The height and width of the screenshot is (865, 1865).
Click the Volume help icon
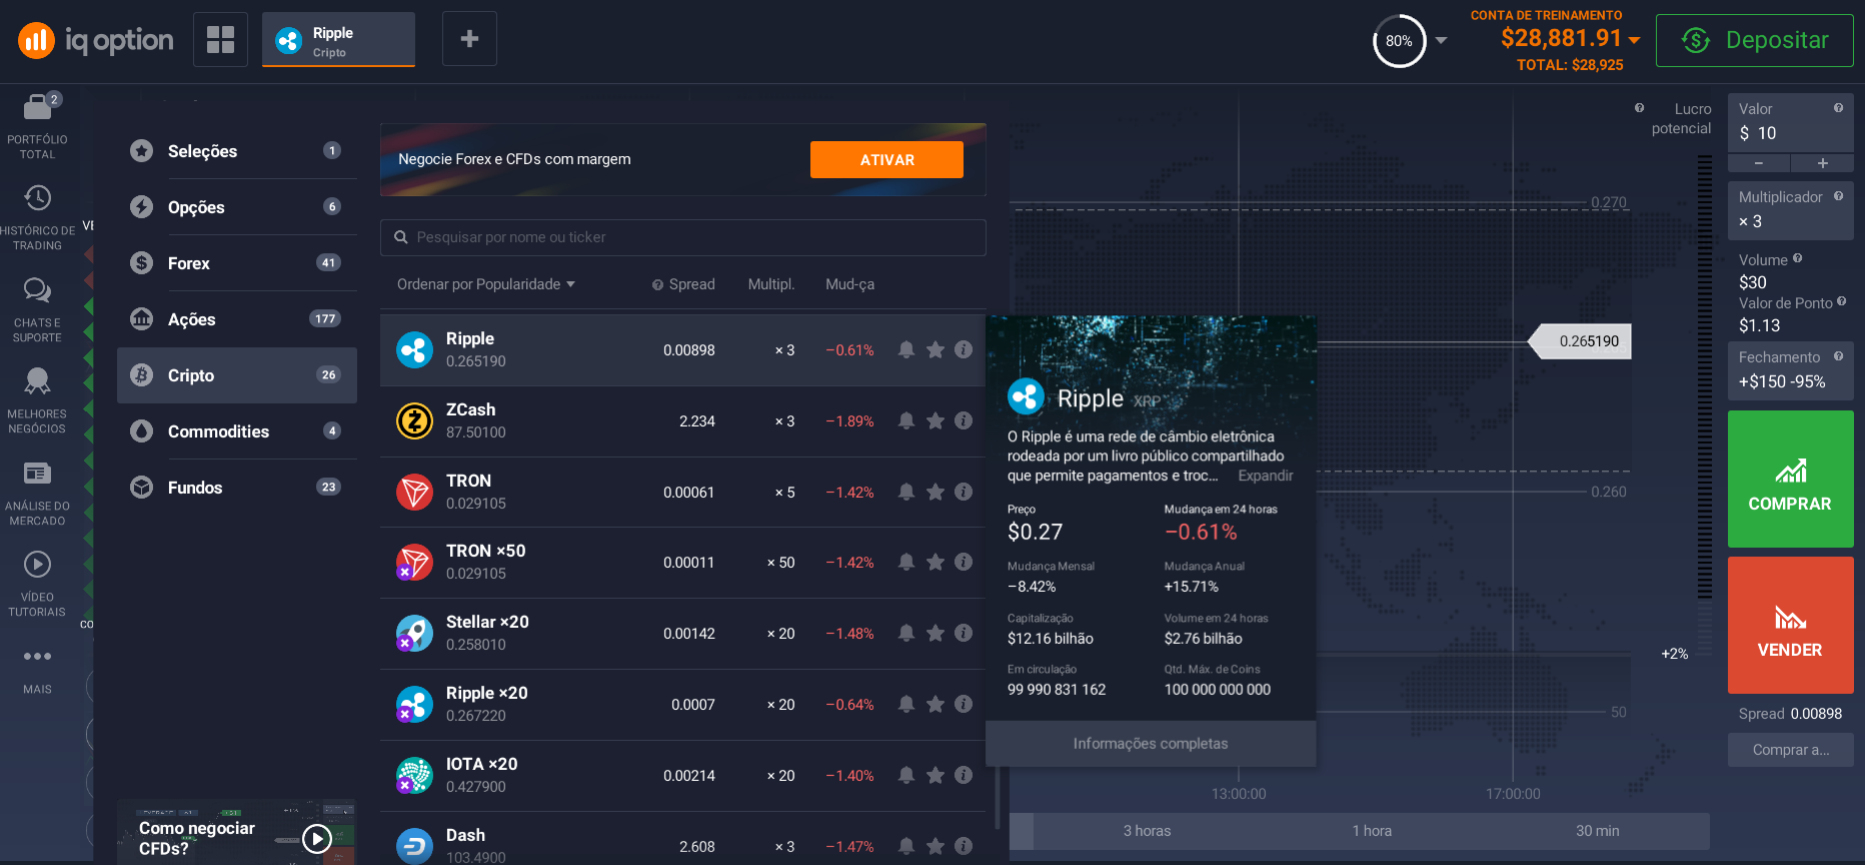pyautogui.click(x=1797, y=258)
